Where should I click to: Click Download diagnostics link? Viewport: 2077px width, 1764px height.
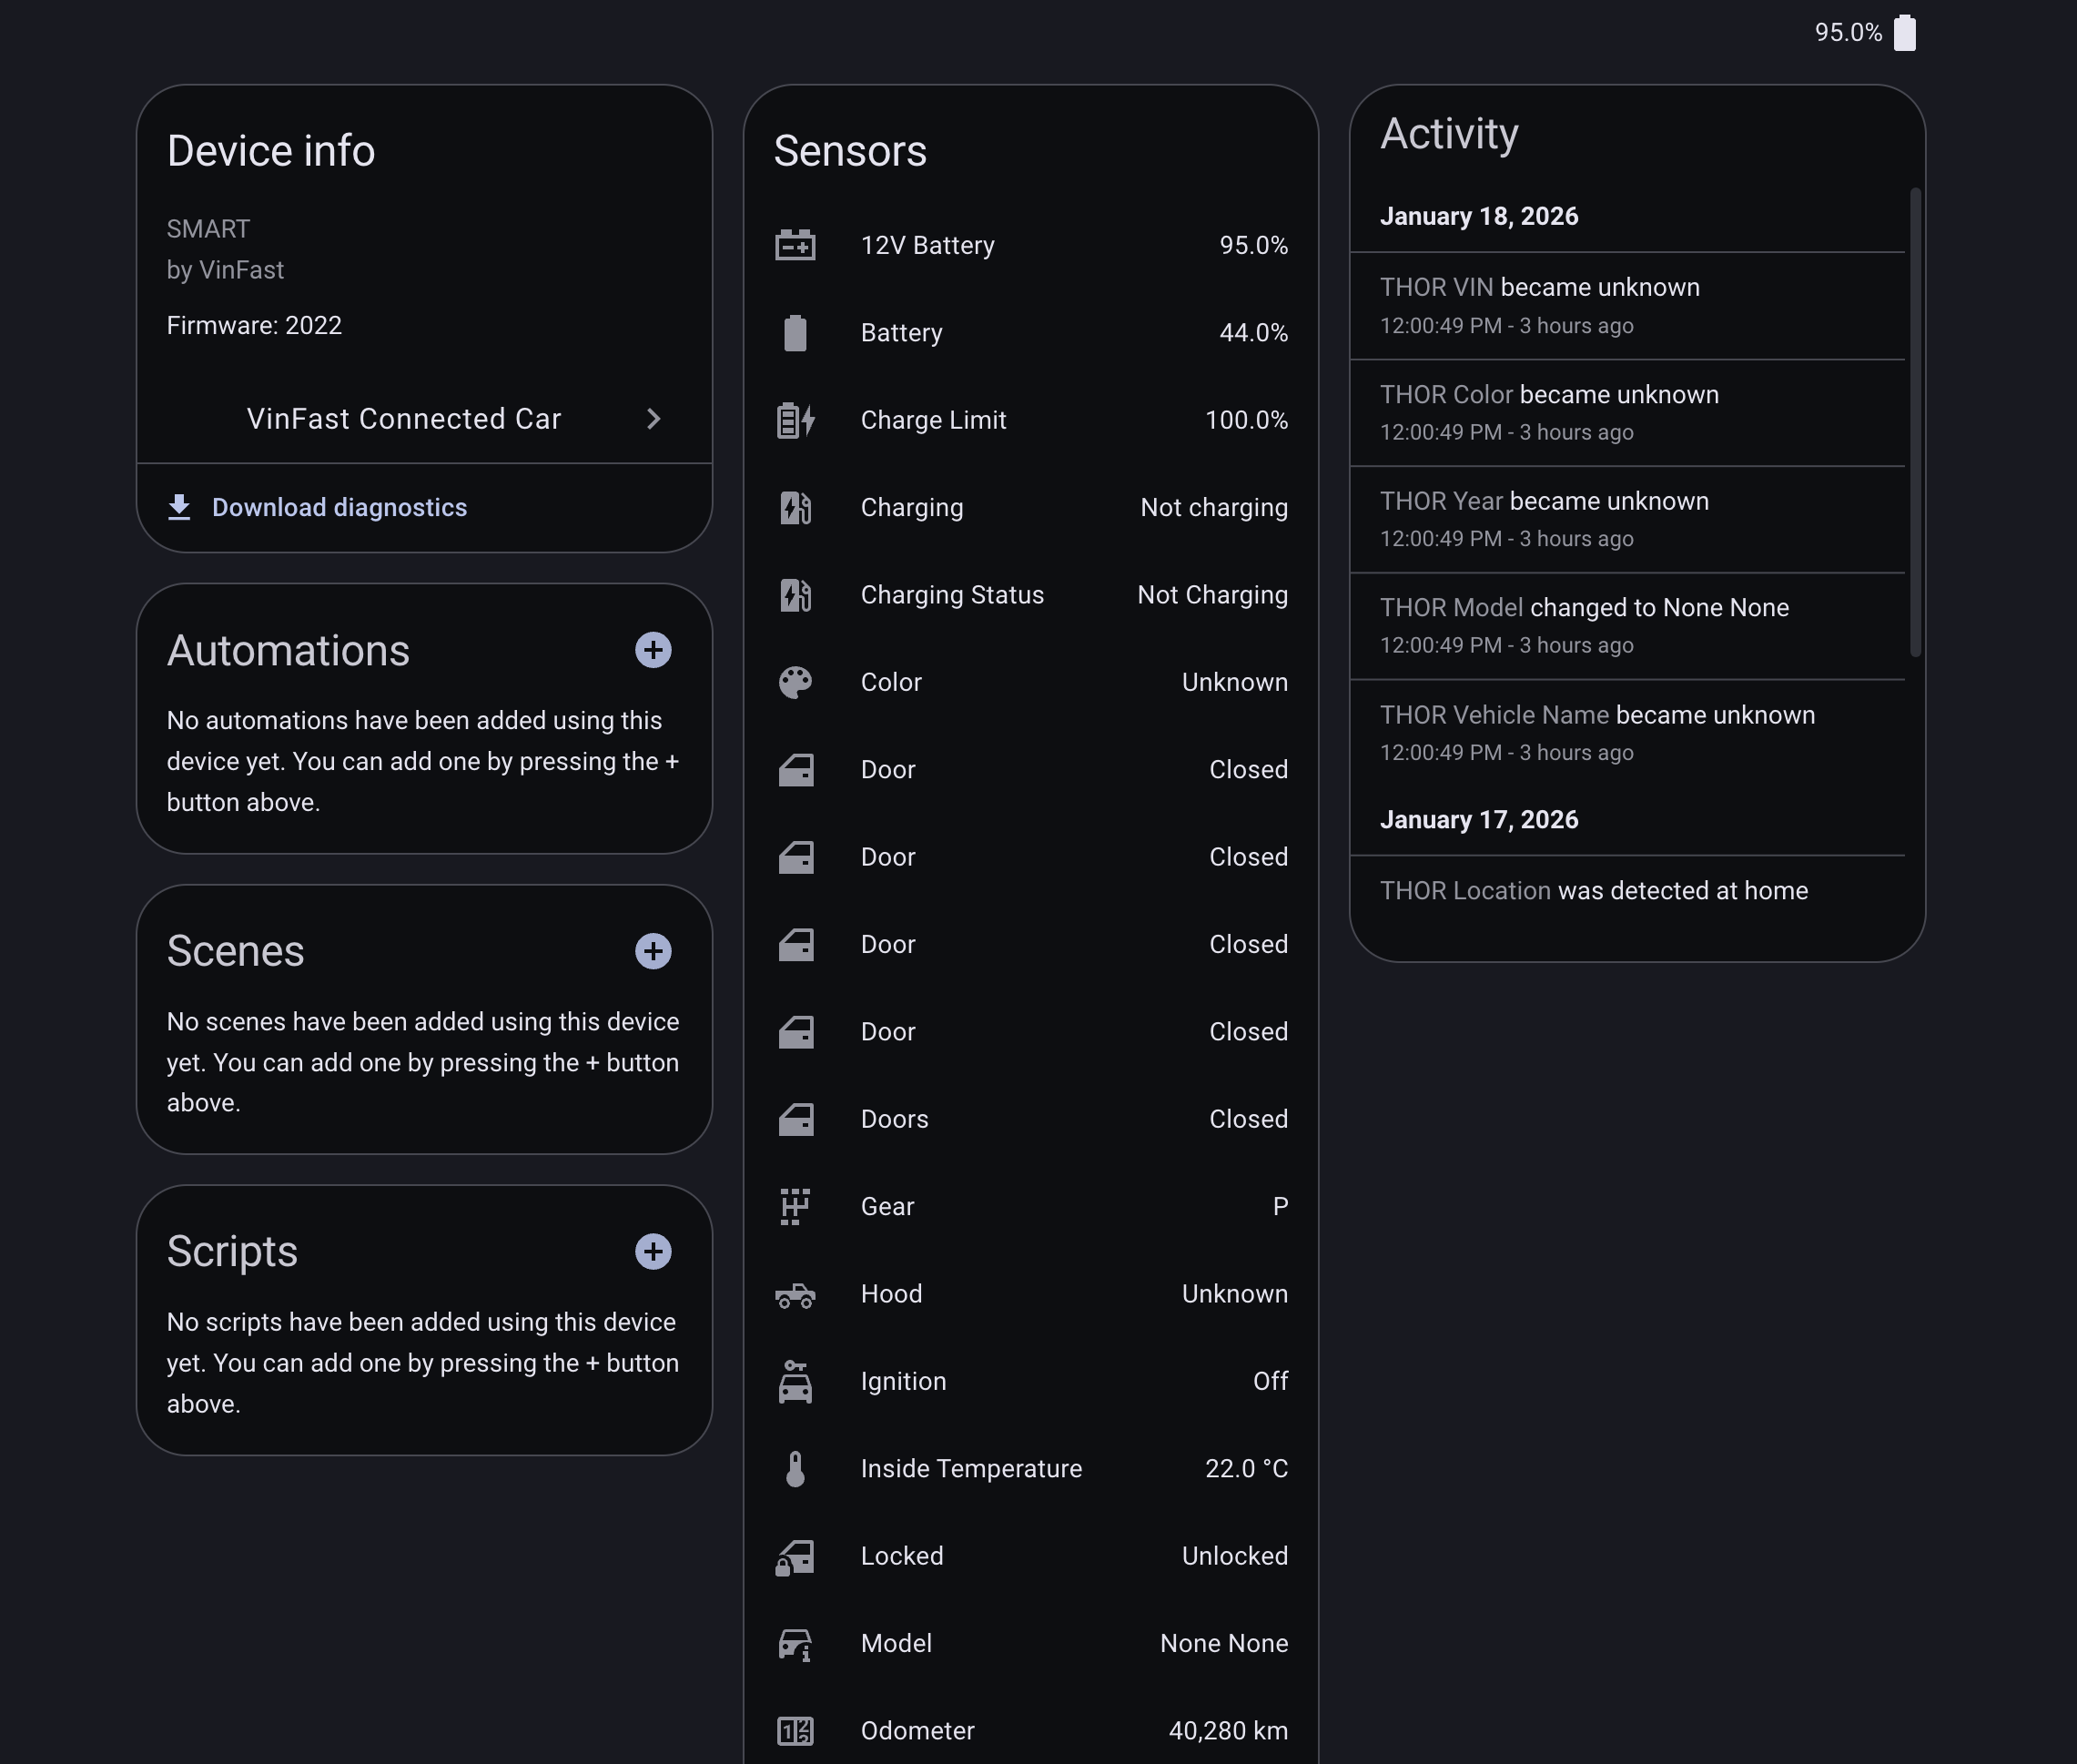[x=339, y=508]
